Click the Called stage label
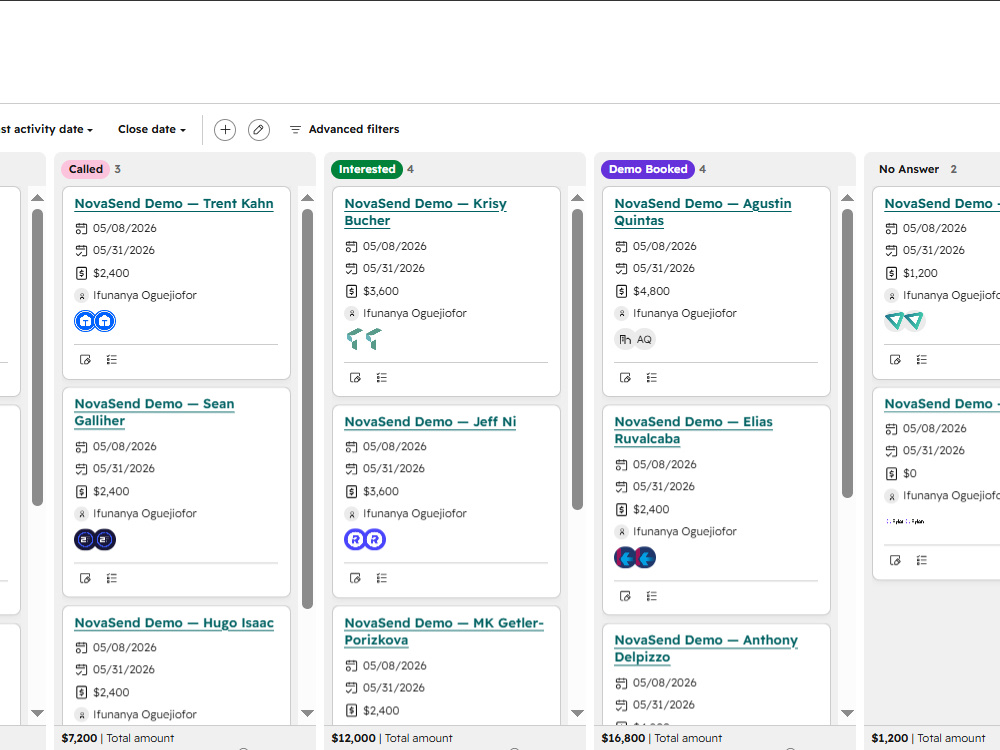The height and width of the screenshot is (750, 1000). click(x=85, y=169)
